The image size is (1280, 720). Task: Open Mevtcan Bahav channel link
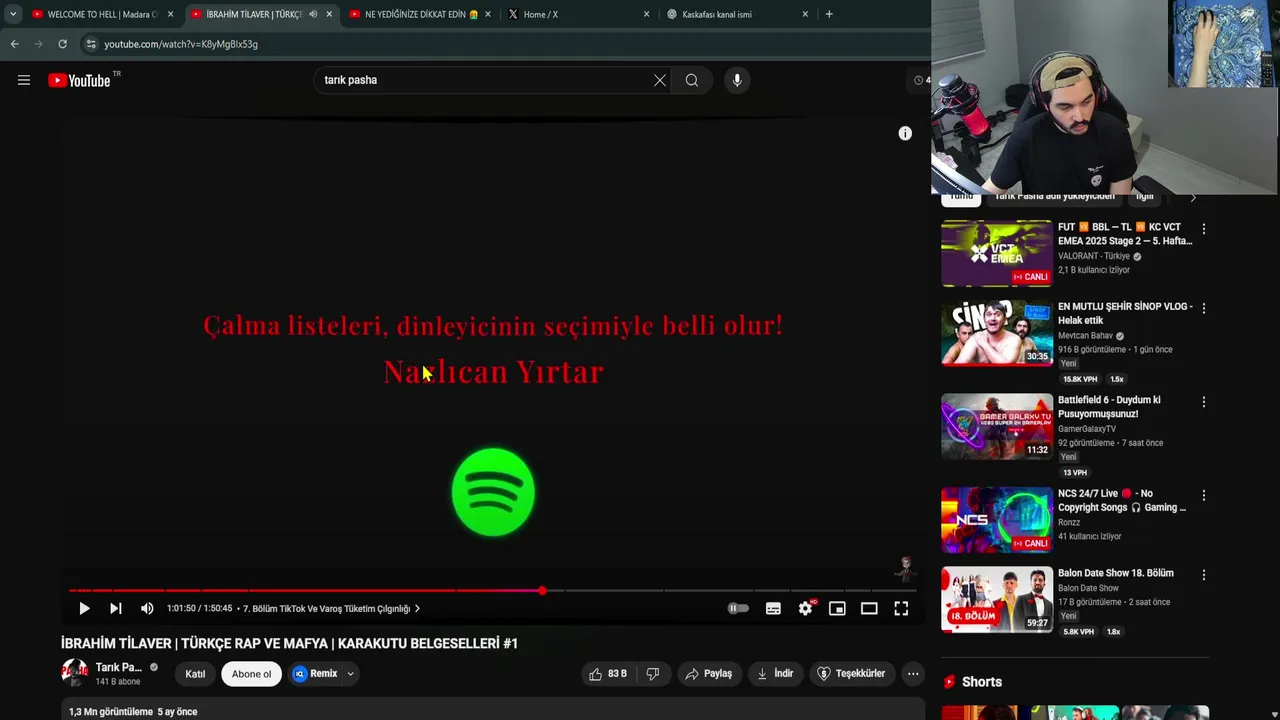point(1085,336)
